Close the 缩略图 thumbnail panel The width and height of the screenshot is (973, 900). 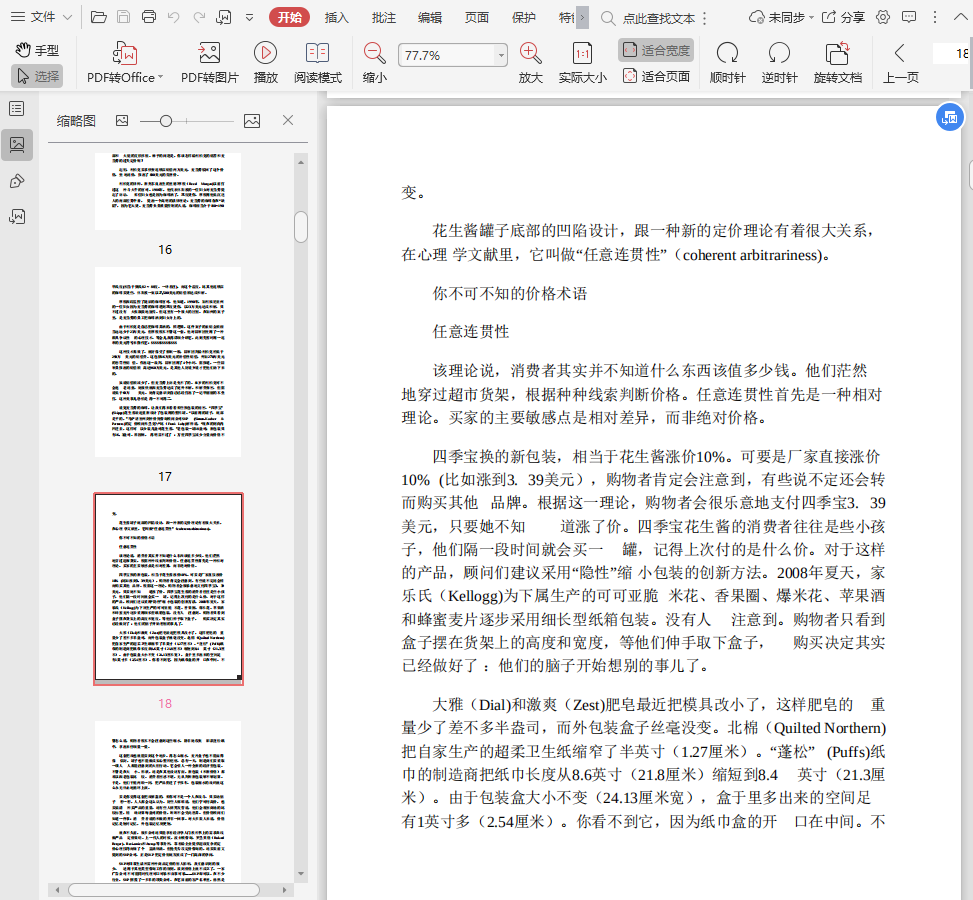(x=288, y=120)
